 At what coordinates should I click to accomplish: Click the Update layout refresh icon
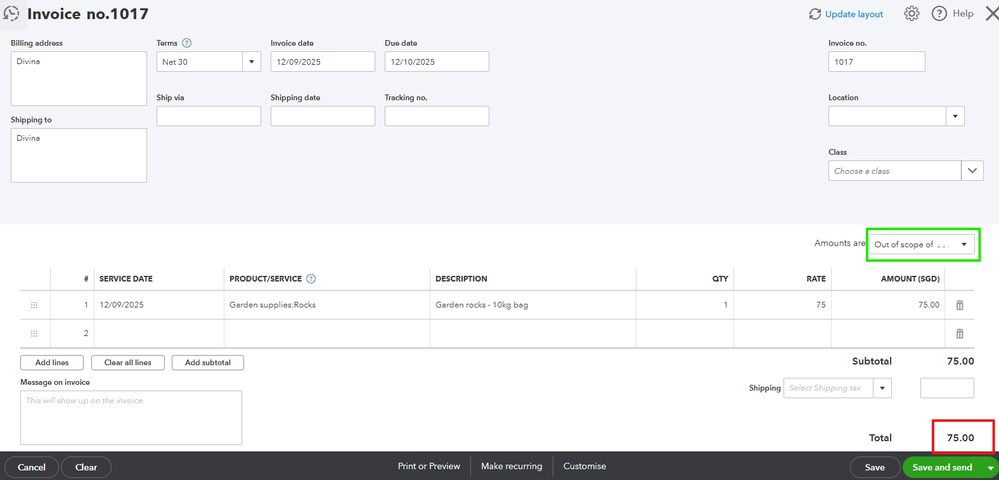815,14
